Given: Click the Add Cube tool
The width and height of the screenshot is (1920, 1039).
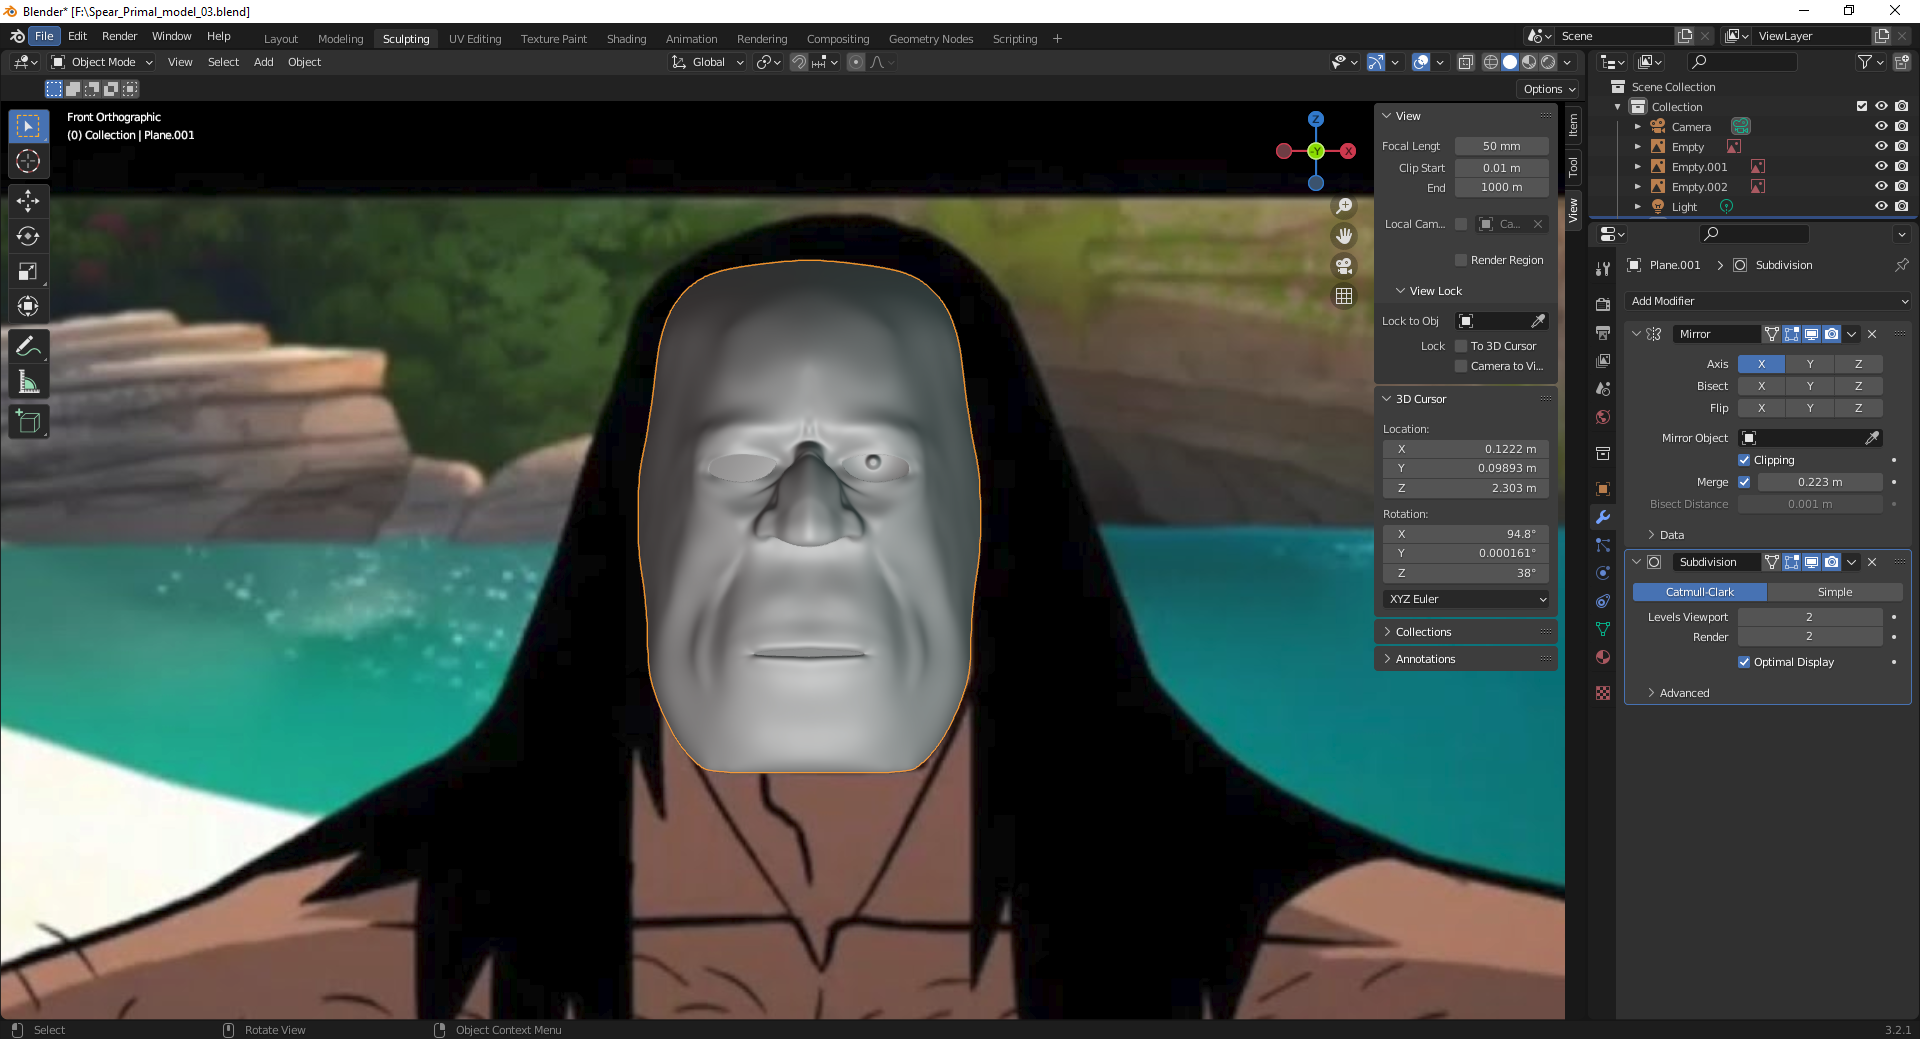Looking at the screenshot, I should point(28,422).
